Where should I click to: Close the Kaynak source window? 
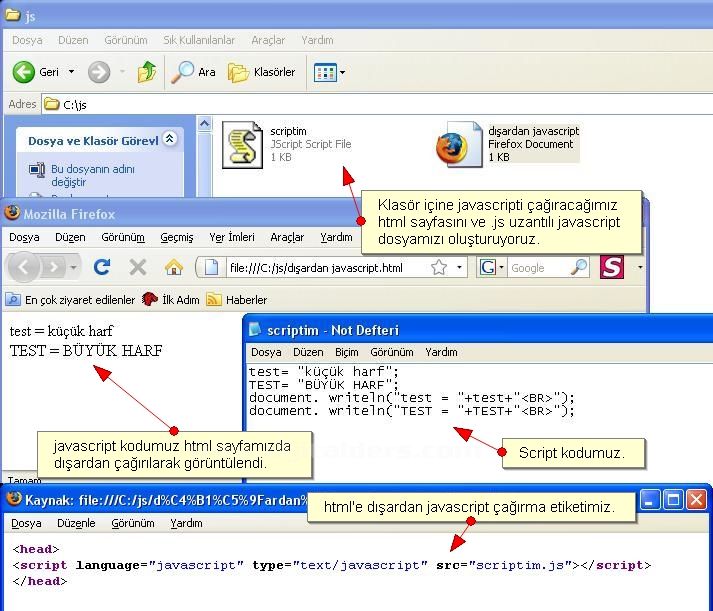[x=697, y=500]
